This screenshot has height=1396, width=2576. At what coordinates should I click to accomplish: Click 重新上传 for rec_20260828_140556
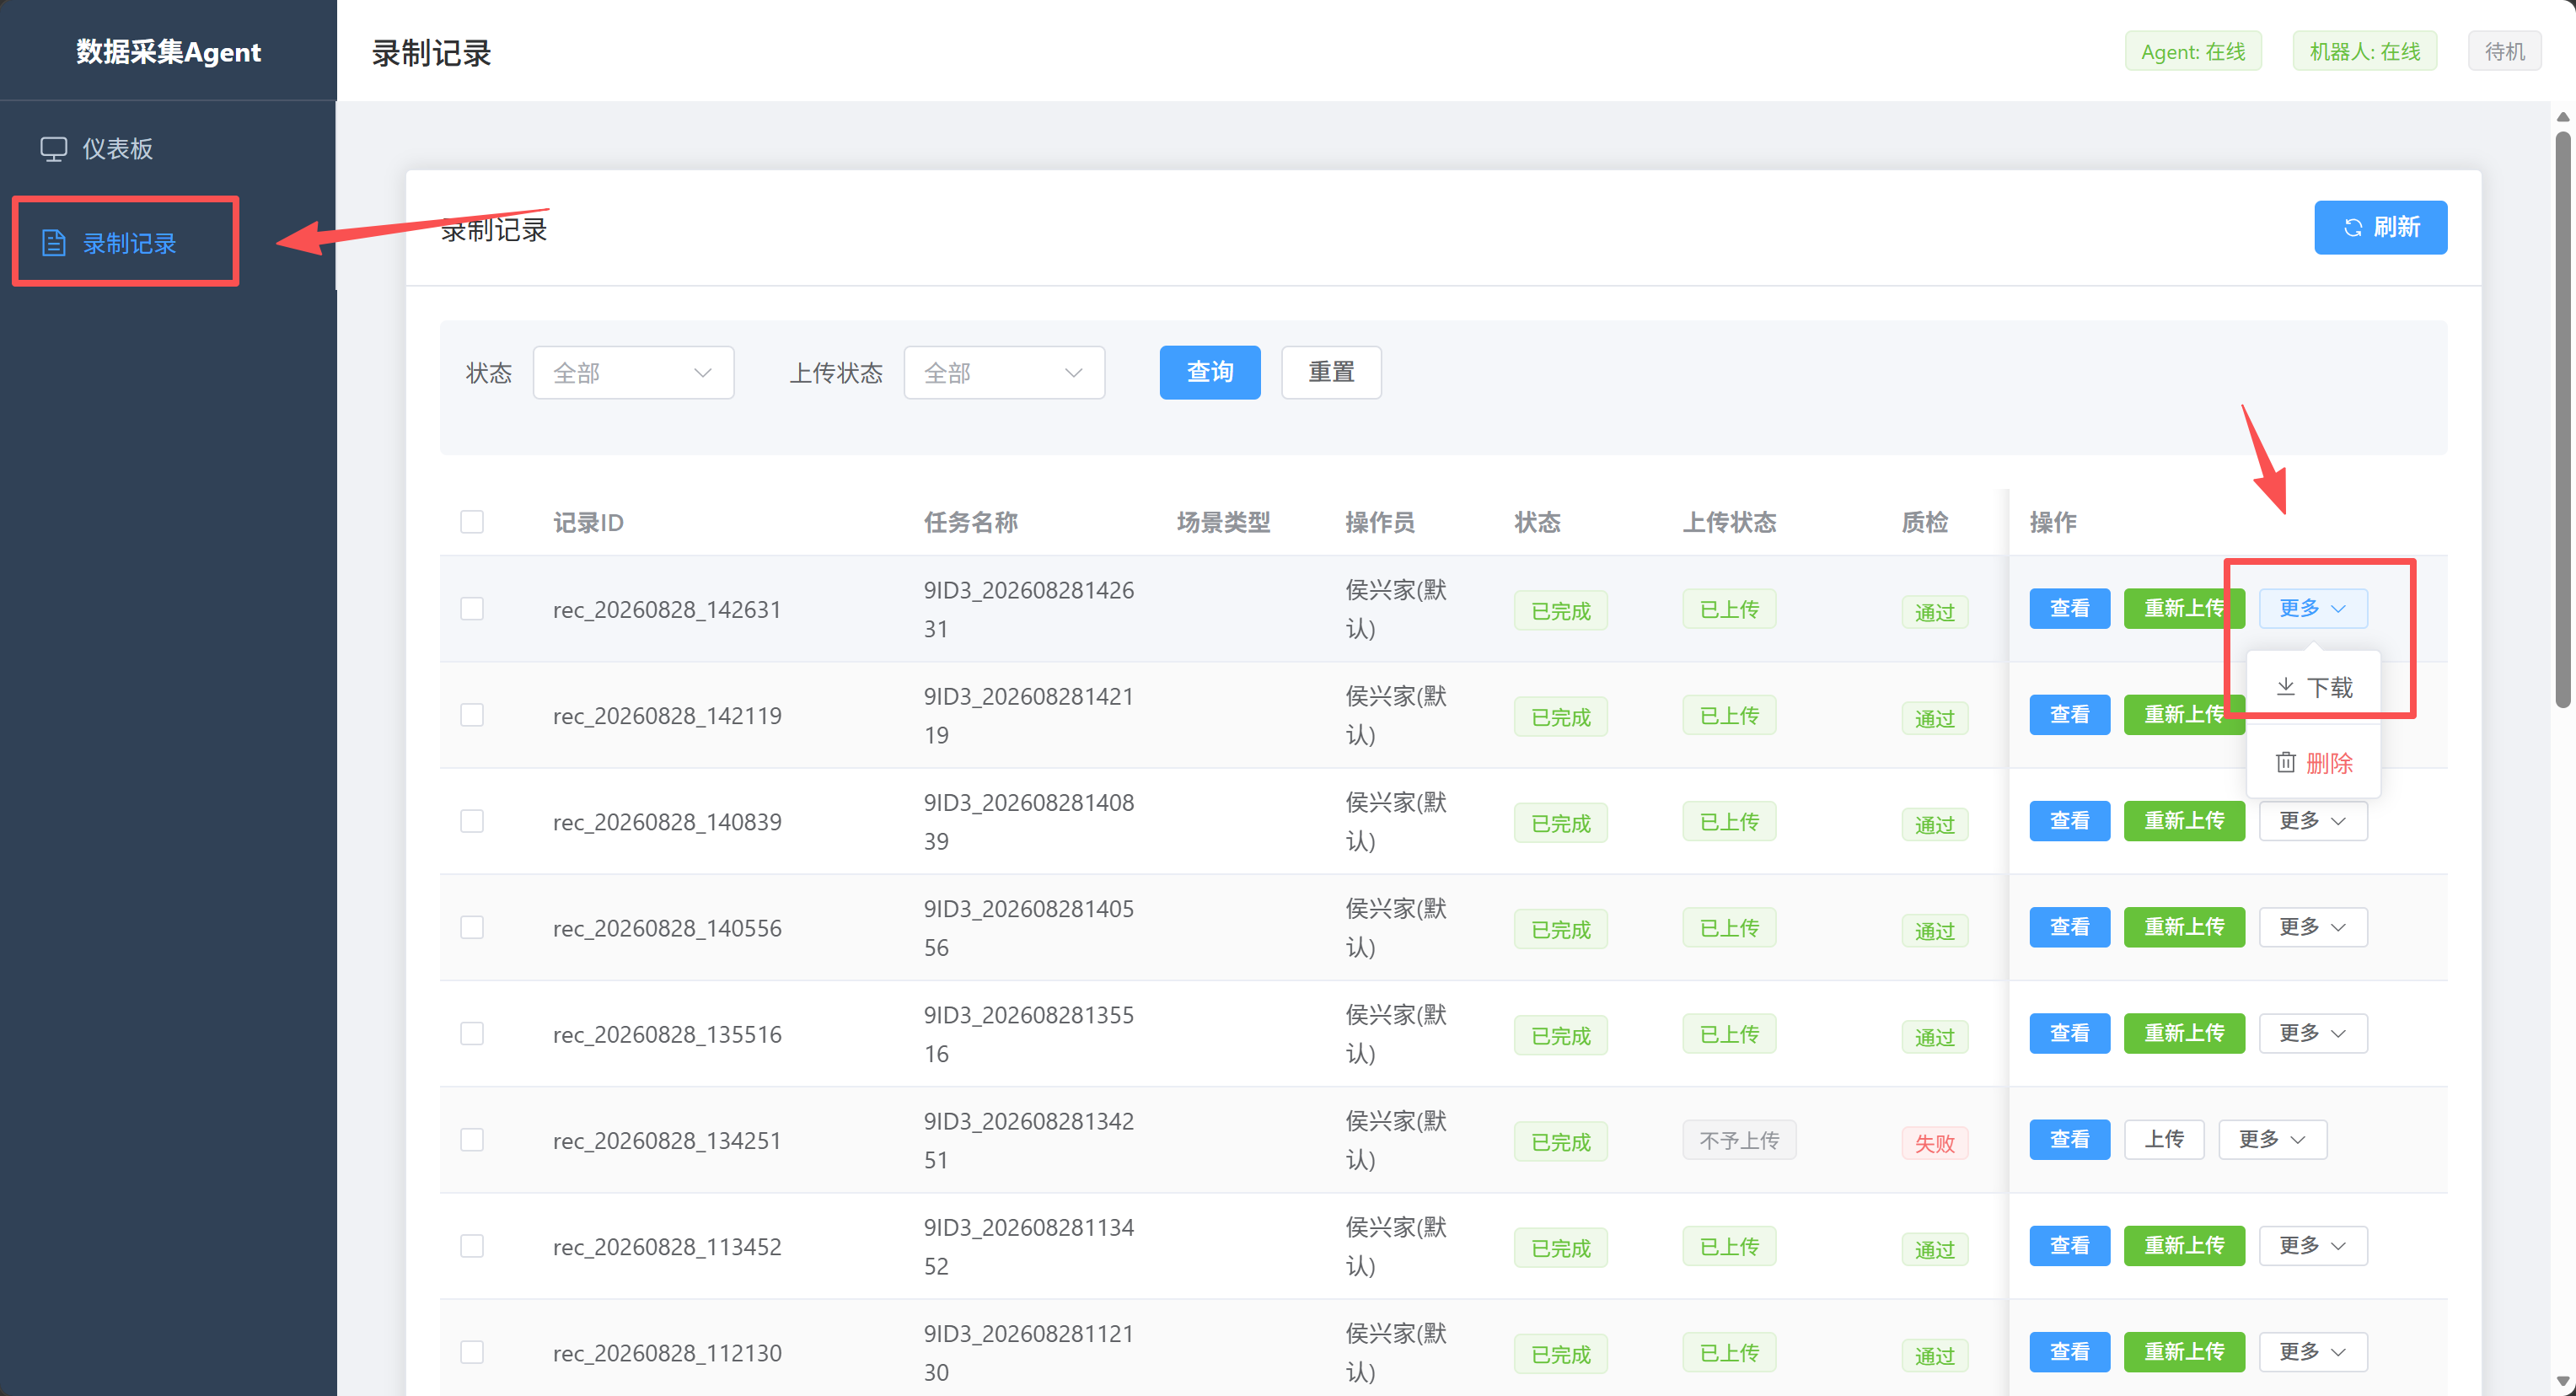click(x=2184, y=927)
